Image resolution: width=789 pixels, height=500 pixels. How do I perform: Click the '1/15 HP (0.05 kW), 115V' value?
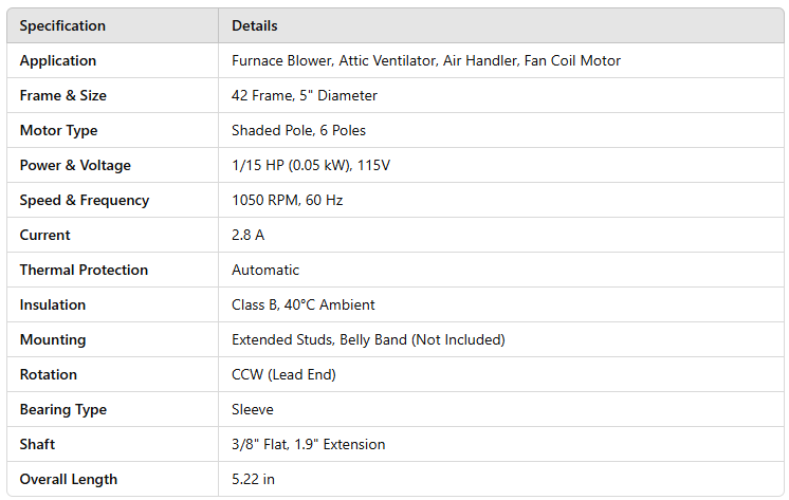pyautogui.click(x=311, y=166)
